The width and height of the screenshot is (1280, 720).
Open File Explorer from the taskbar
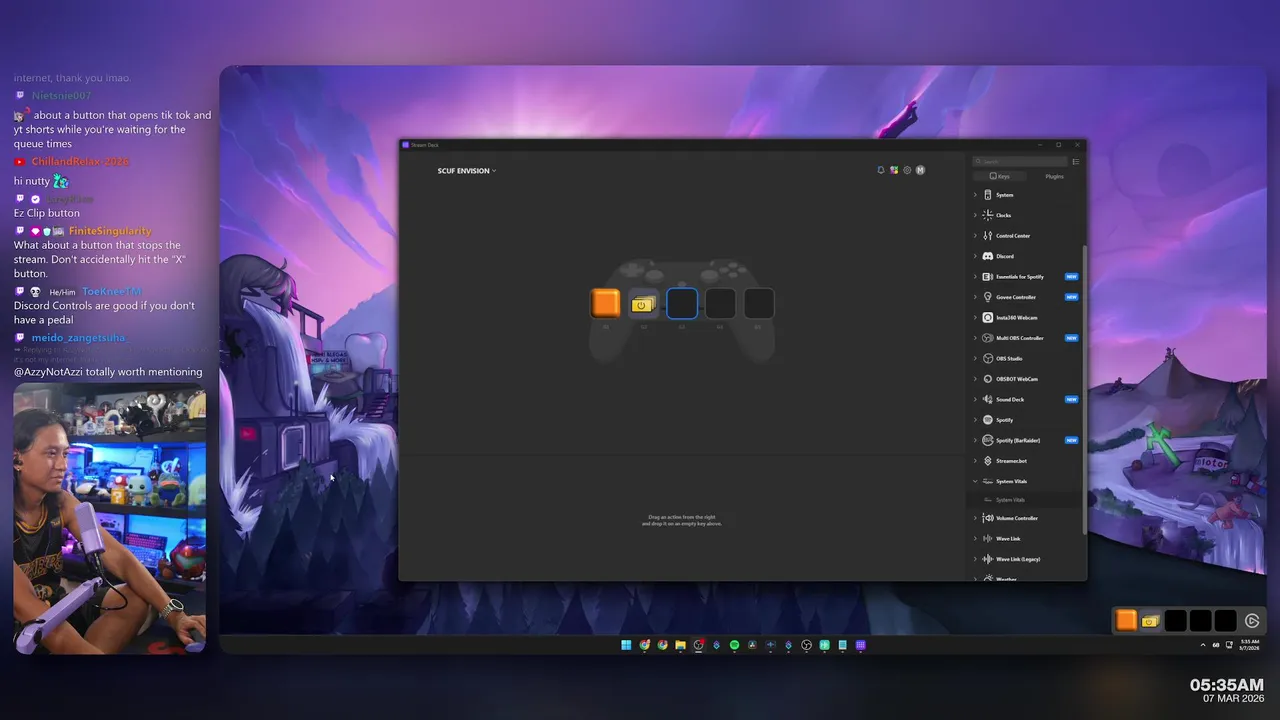tap(680, 645)
